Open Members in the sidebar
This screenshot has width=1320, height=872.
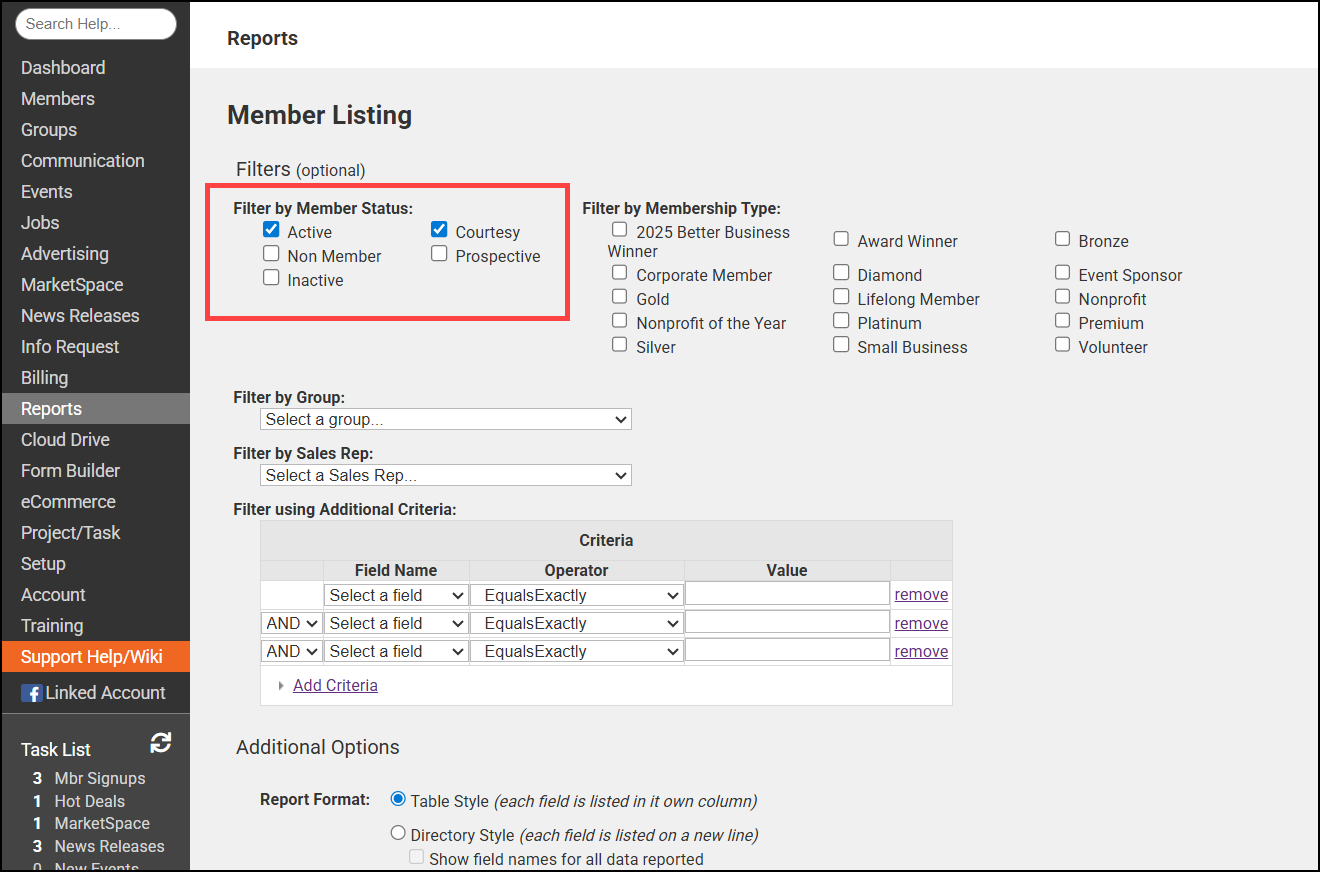tap(58, 99)
